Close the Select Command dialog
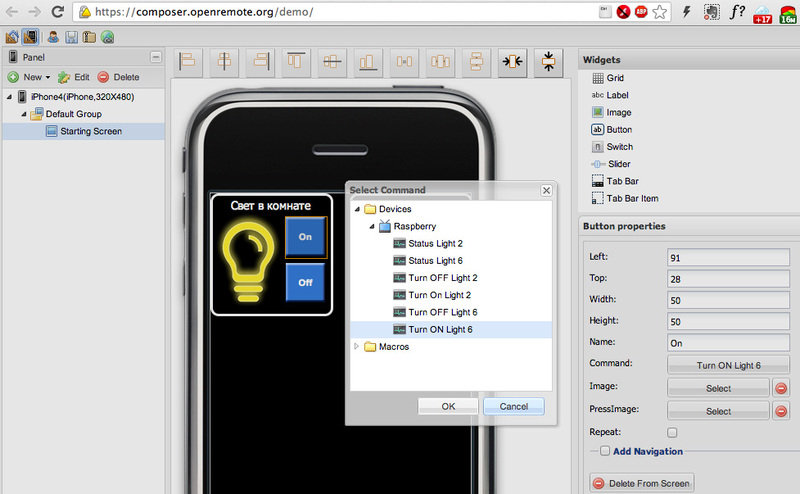The image size is (800, 494). pos(546,190)
